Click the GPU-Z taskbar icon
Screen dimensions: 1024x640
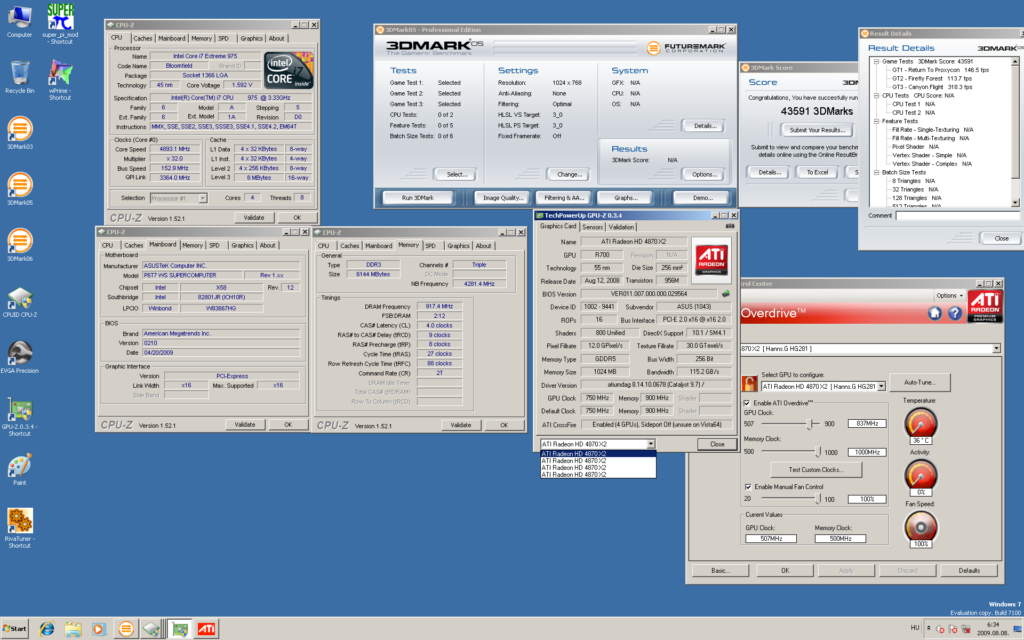(179, 629)
